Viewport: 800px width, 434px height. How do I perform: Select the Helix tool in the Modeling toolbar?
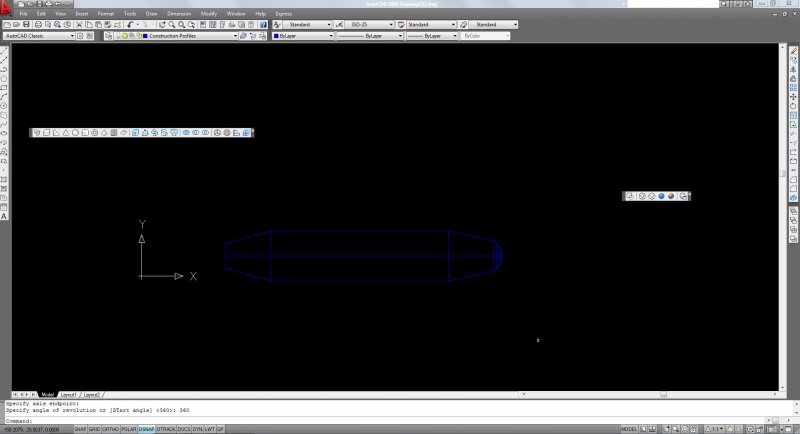[x=114, y=133]
